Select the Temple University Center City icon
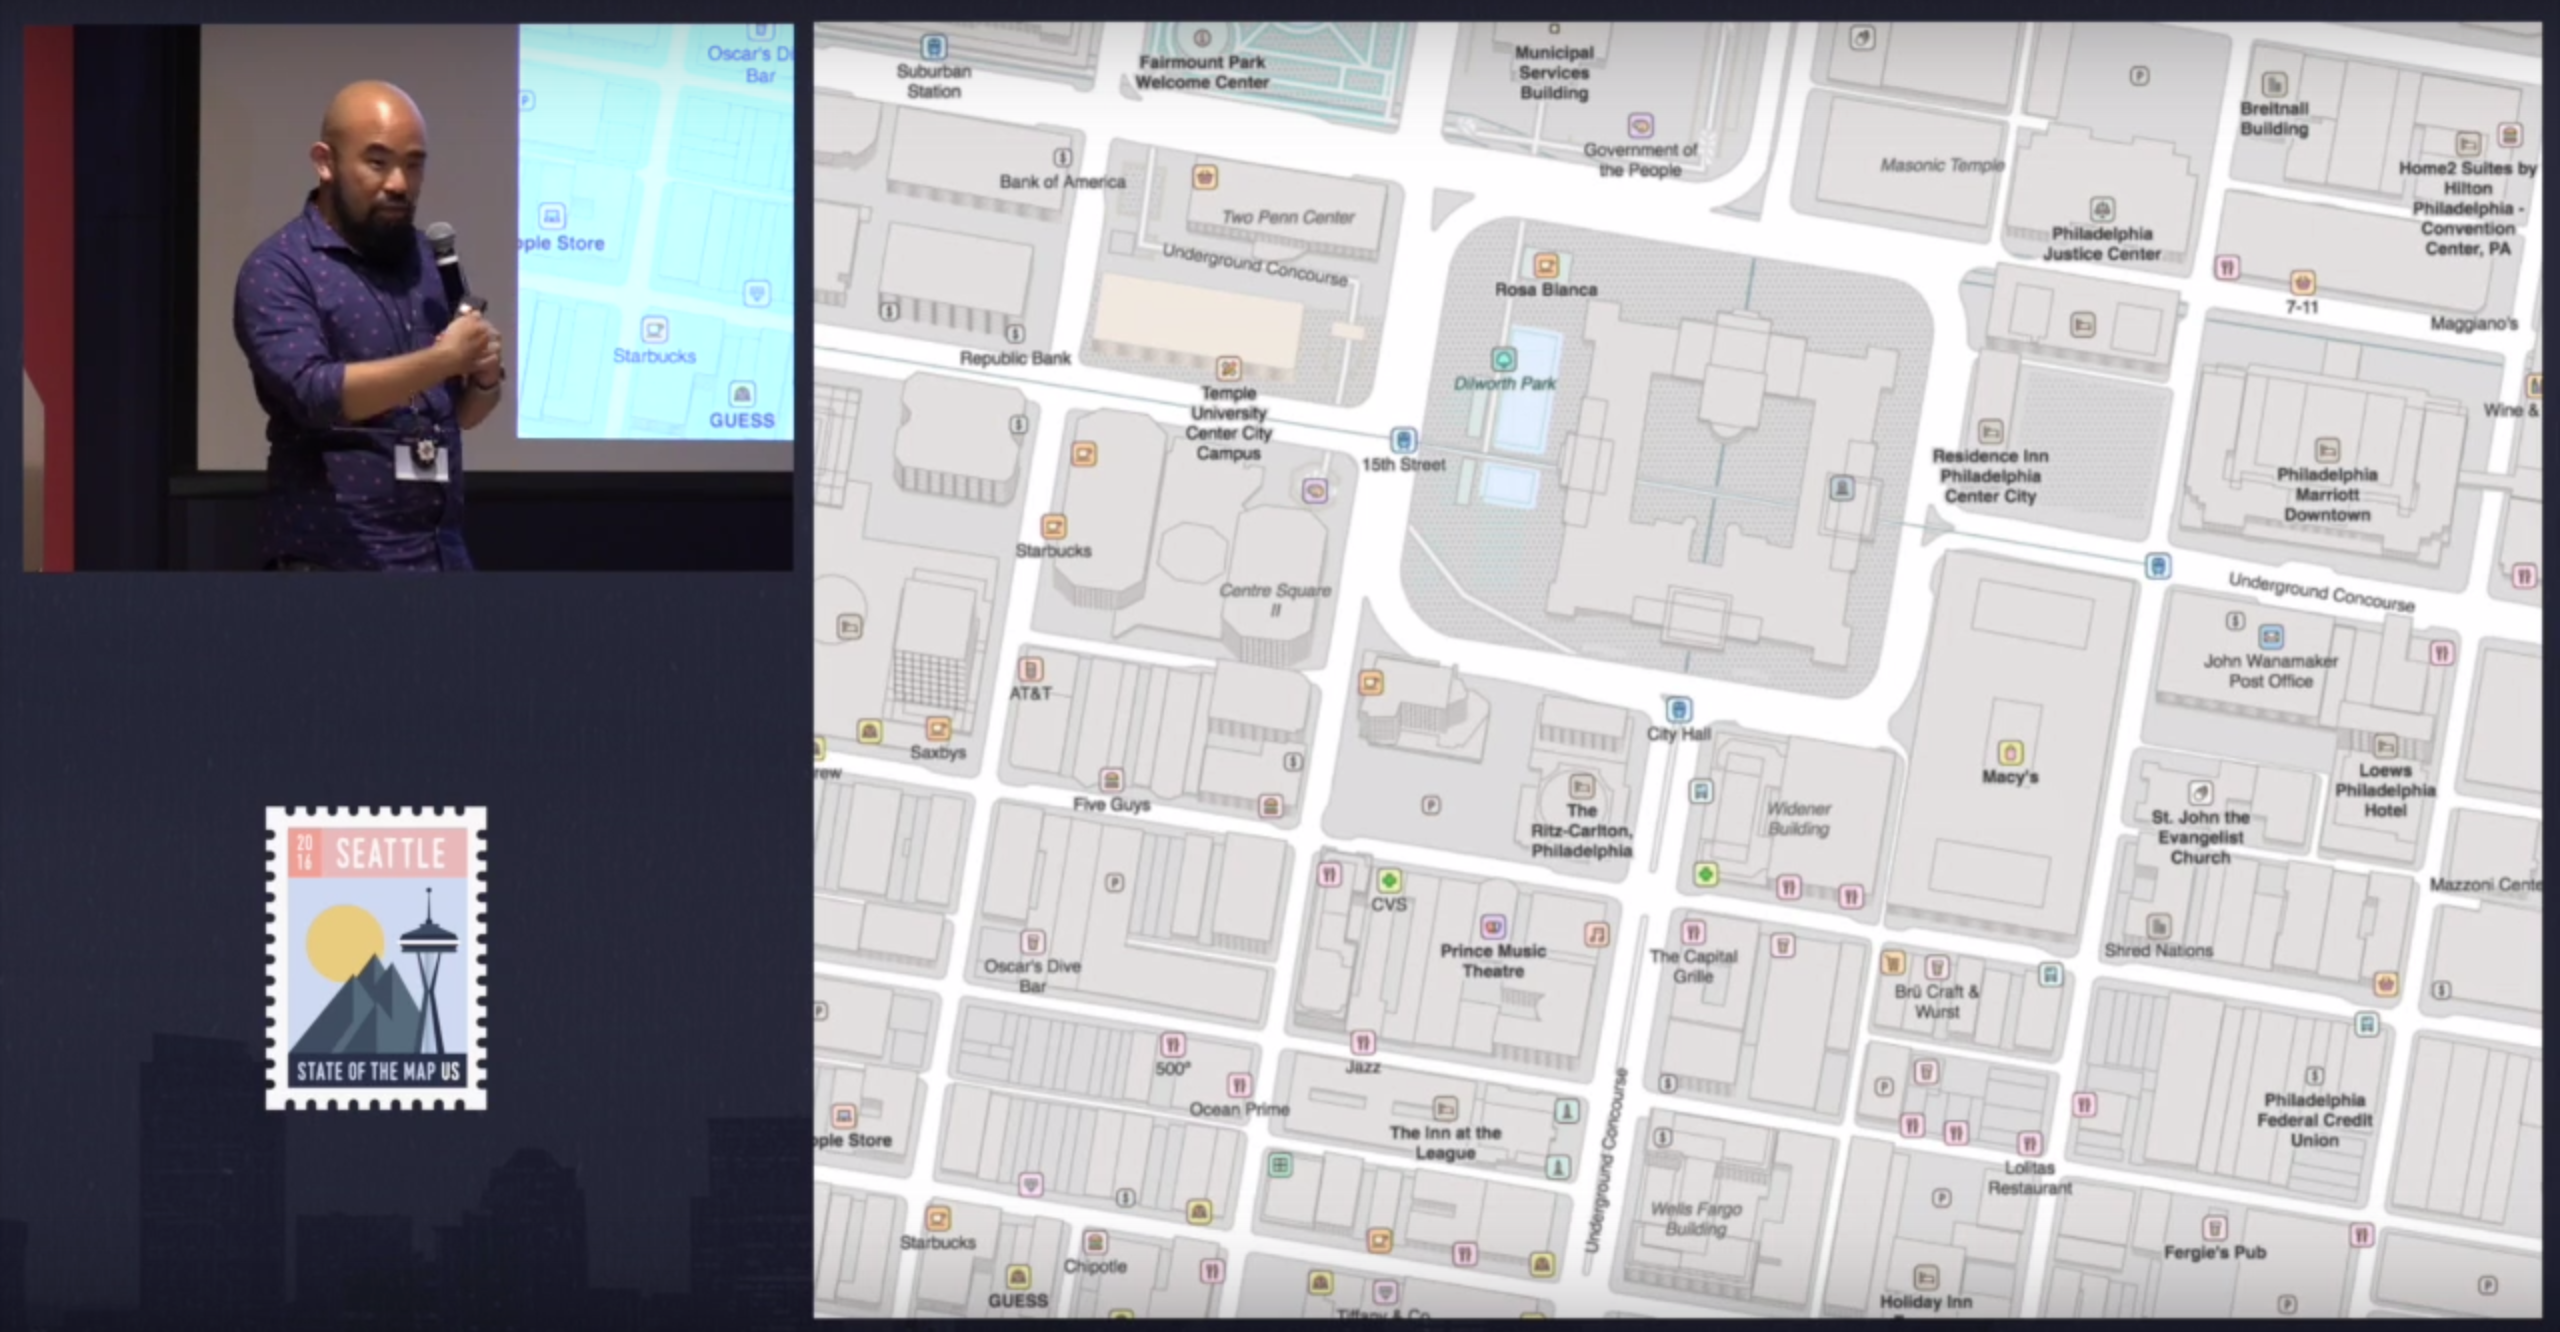 coord(1228,369)
